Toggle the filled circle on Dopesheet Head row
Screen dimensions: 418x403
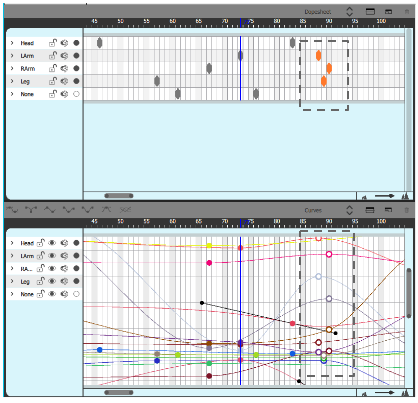76,43
